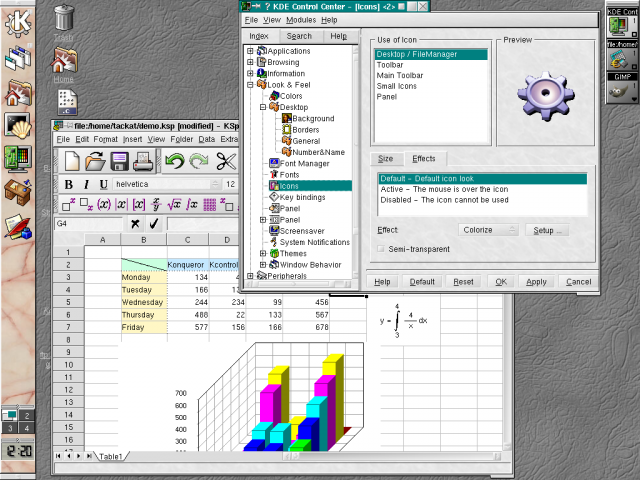Click the integral formula icon

click(x=190, y=204)
